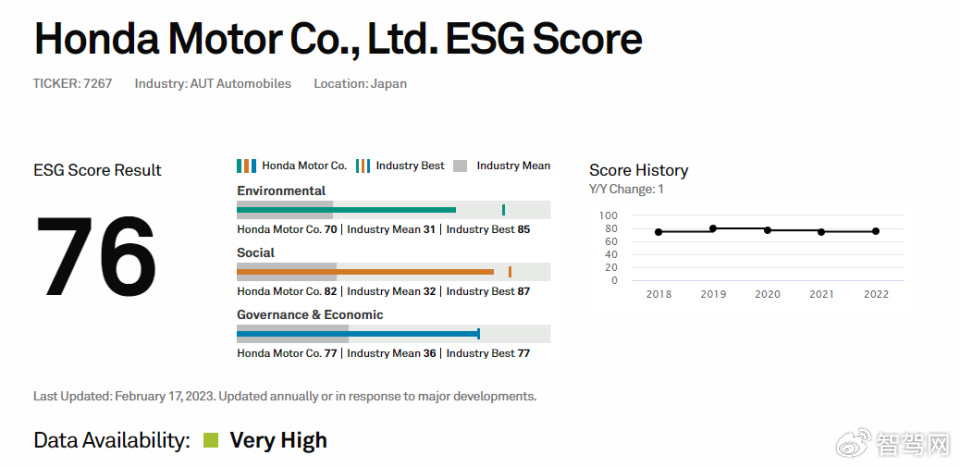This screenshot has width=960, height=467.
Task: Click the Social heading
Action: (x=256, y=253)
